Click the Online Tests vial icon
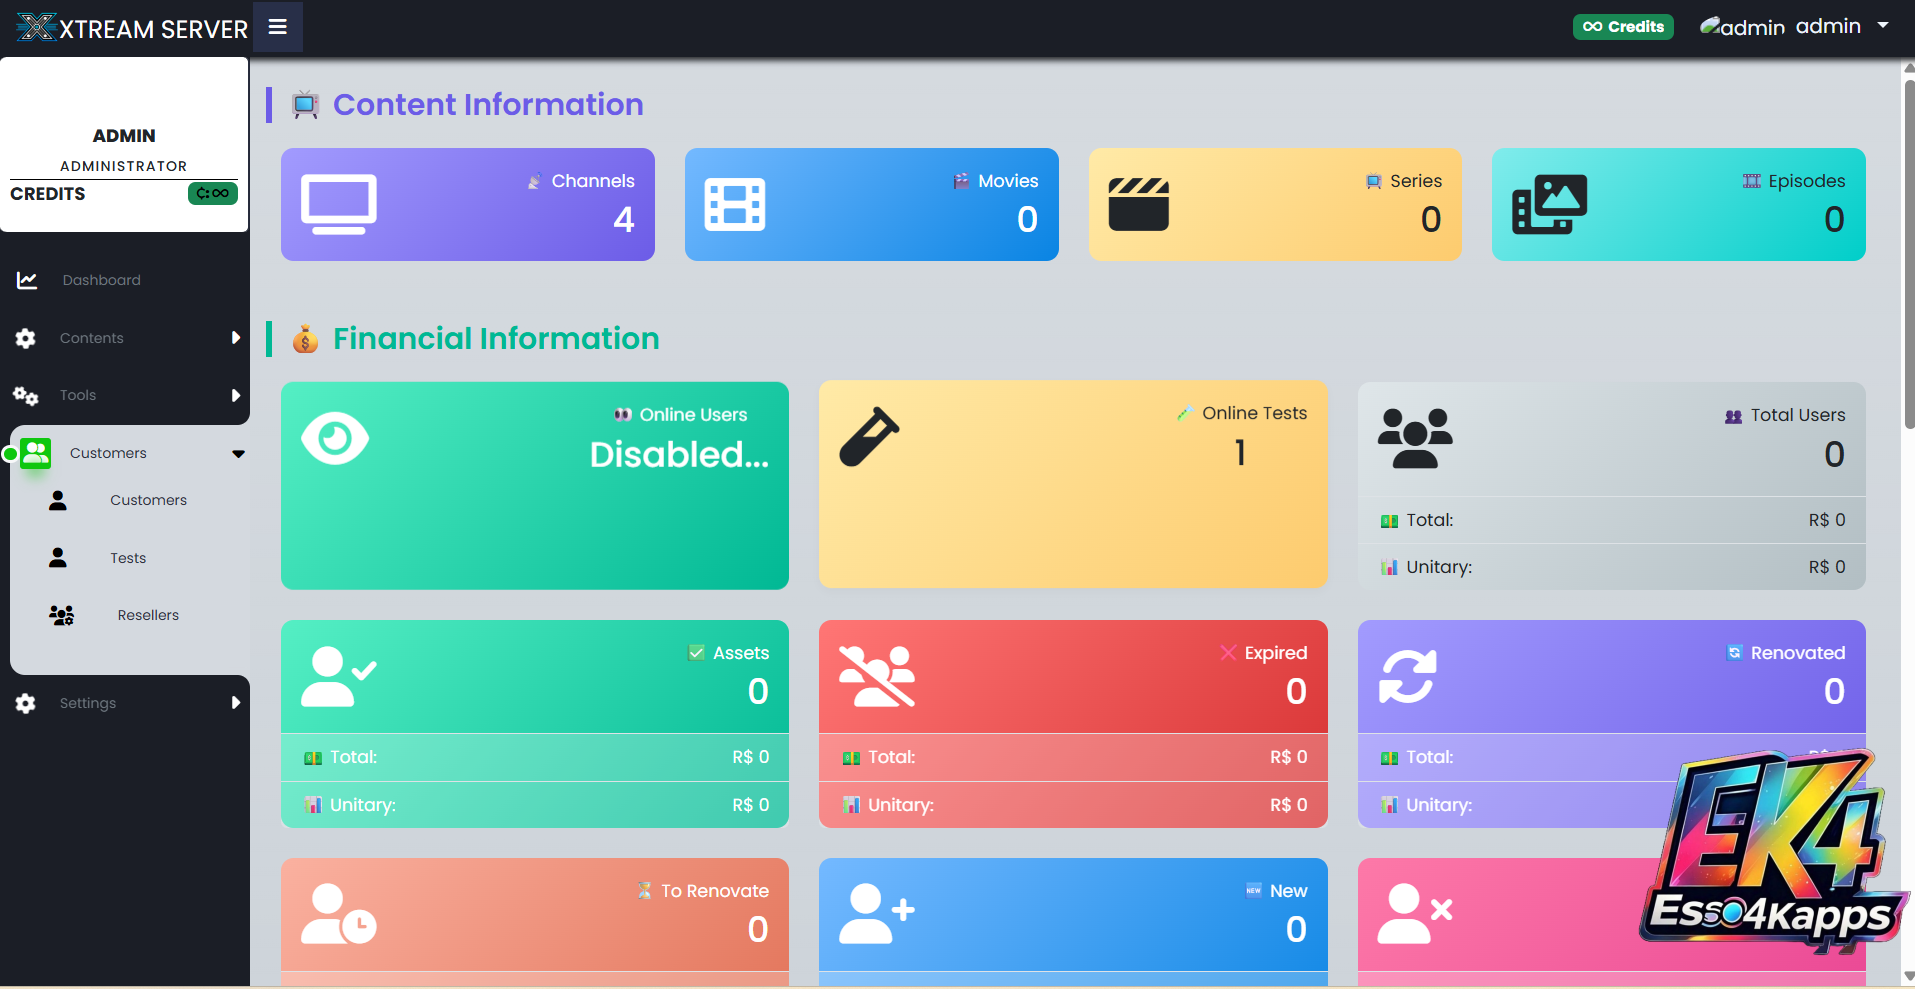The width and height of the screenshot is (1915, 989). 869,437
